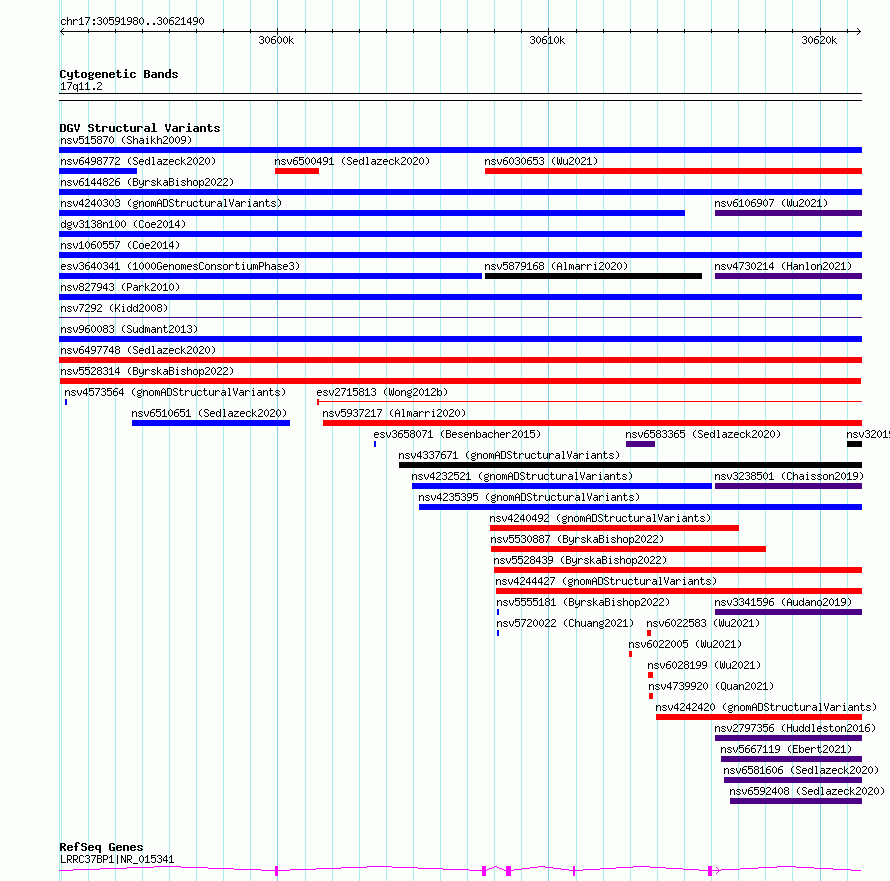
Task: Open nsv6581606 (Sedlazeck2020) variant
Action: click(793, 780)
